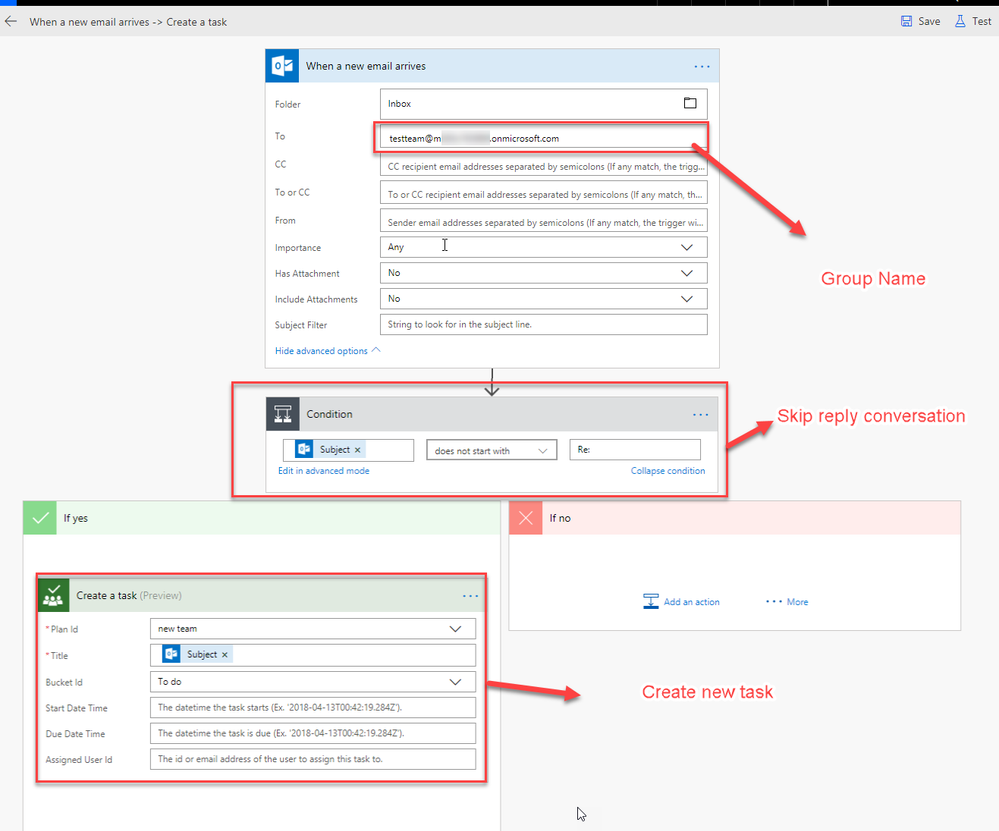Open the Create a task ellipsis menu
This screenshot has width=999, height=831.
[470, 596]
